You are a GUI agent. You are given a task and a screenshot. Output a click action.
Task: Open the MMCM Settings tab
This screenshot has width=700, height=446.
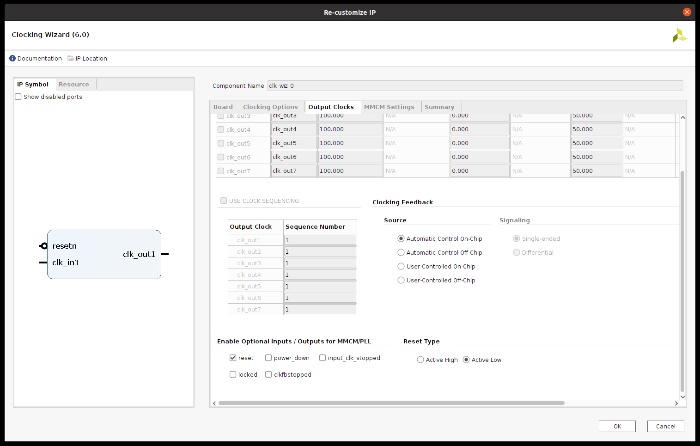(x=389, y=107)
